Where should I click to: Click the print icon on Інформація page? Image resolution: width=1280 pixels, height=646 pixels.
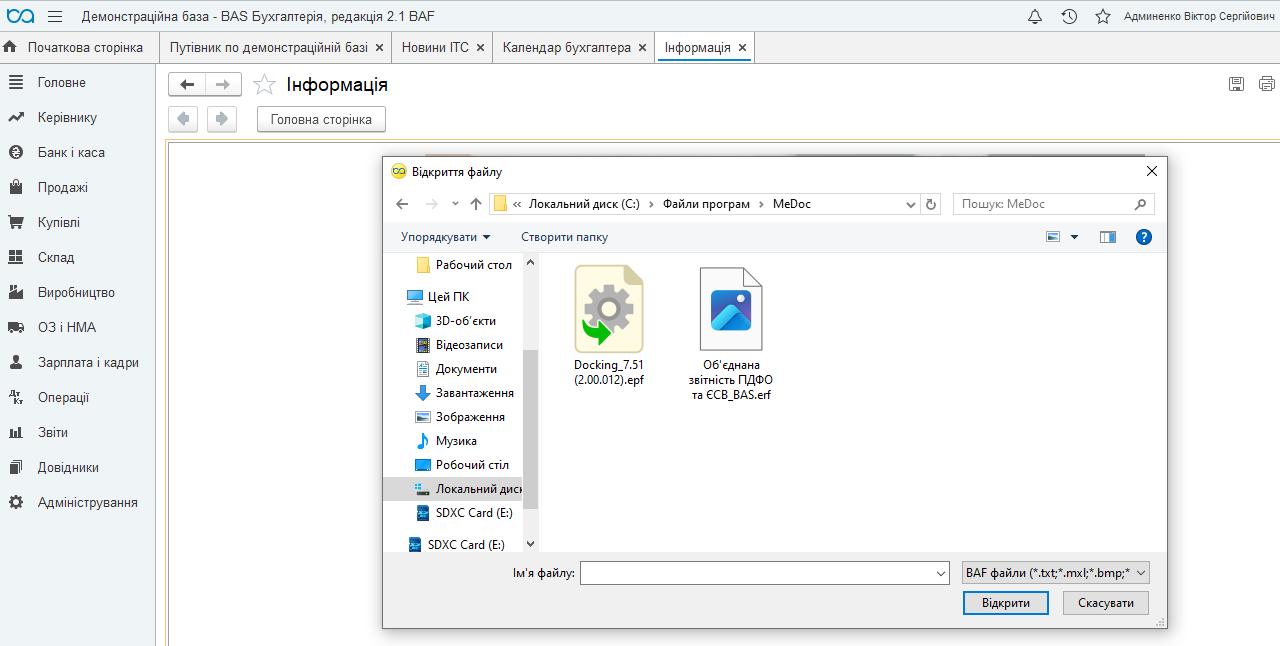(1267, 84)
